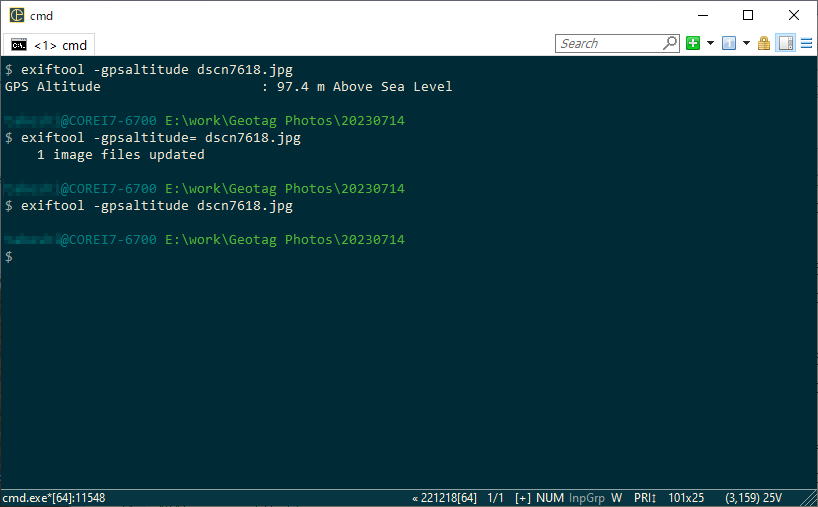Viewport: 818px width, 507px height.
Task: Select the <1> cmd tab
Action: tap(49, 45)
